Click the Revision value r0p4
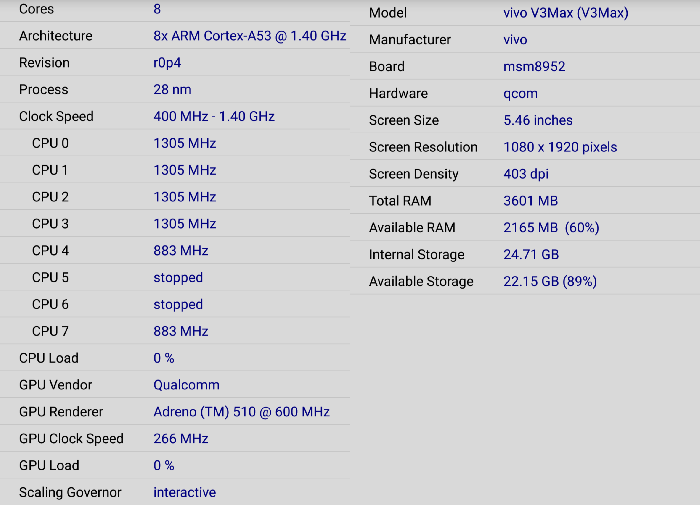Viewport: 700px width, 505px height. (167, 63)
